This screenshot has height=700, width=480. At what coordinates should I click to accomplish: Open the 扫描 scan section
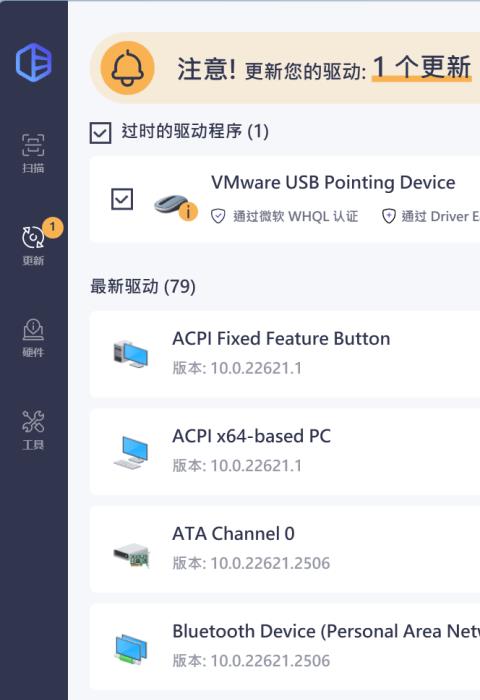coord(33,153)
